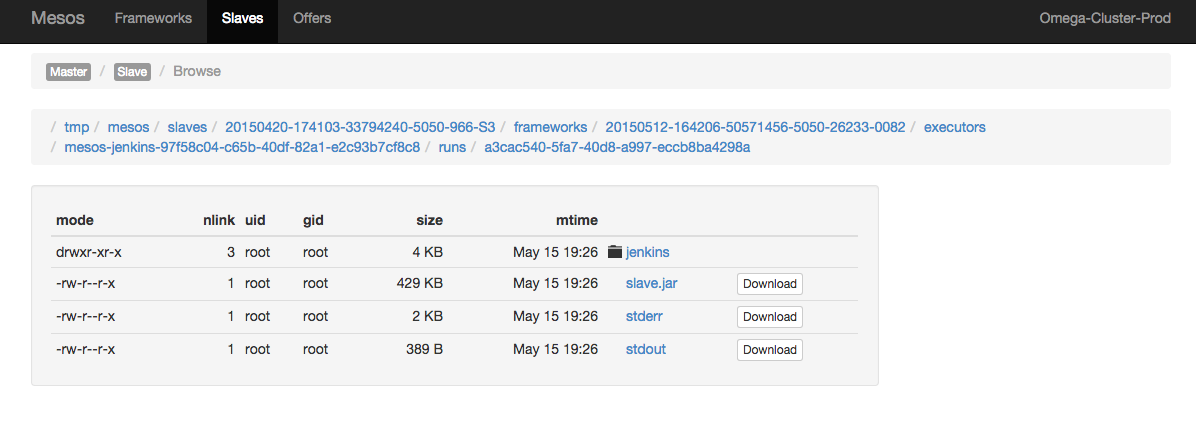Click the Mesos brand logo
The image size is (1196, 429).
(58, 18)
